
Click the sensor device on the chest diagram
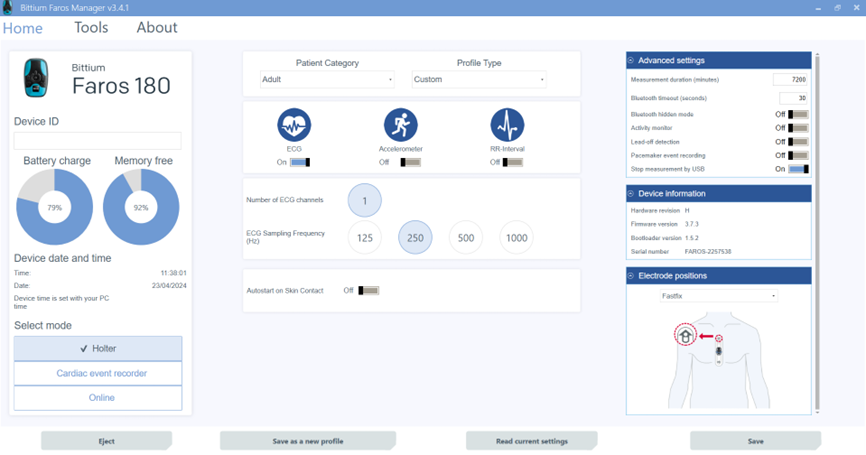click(719, 351)
